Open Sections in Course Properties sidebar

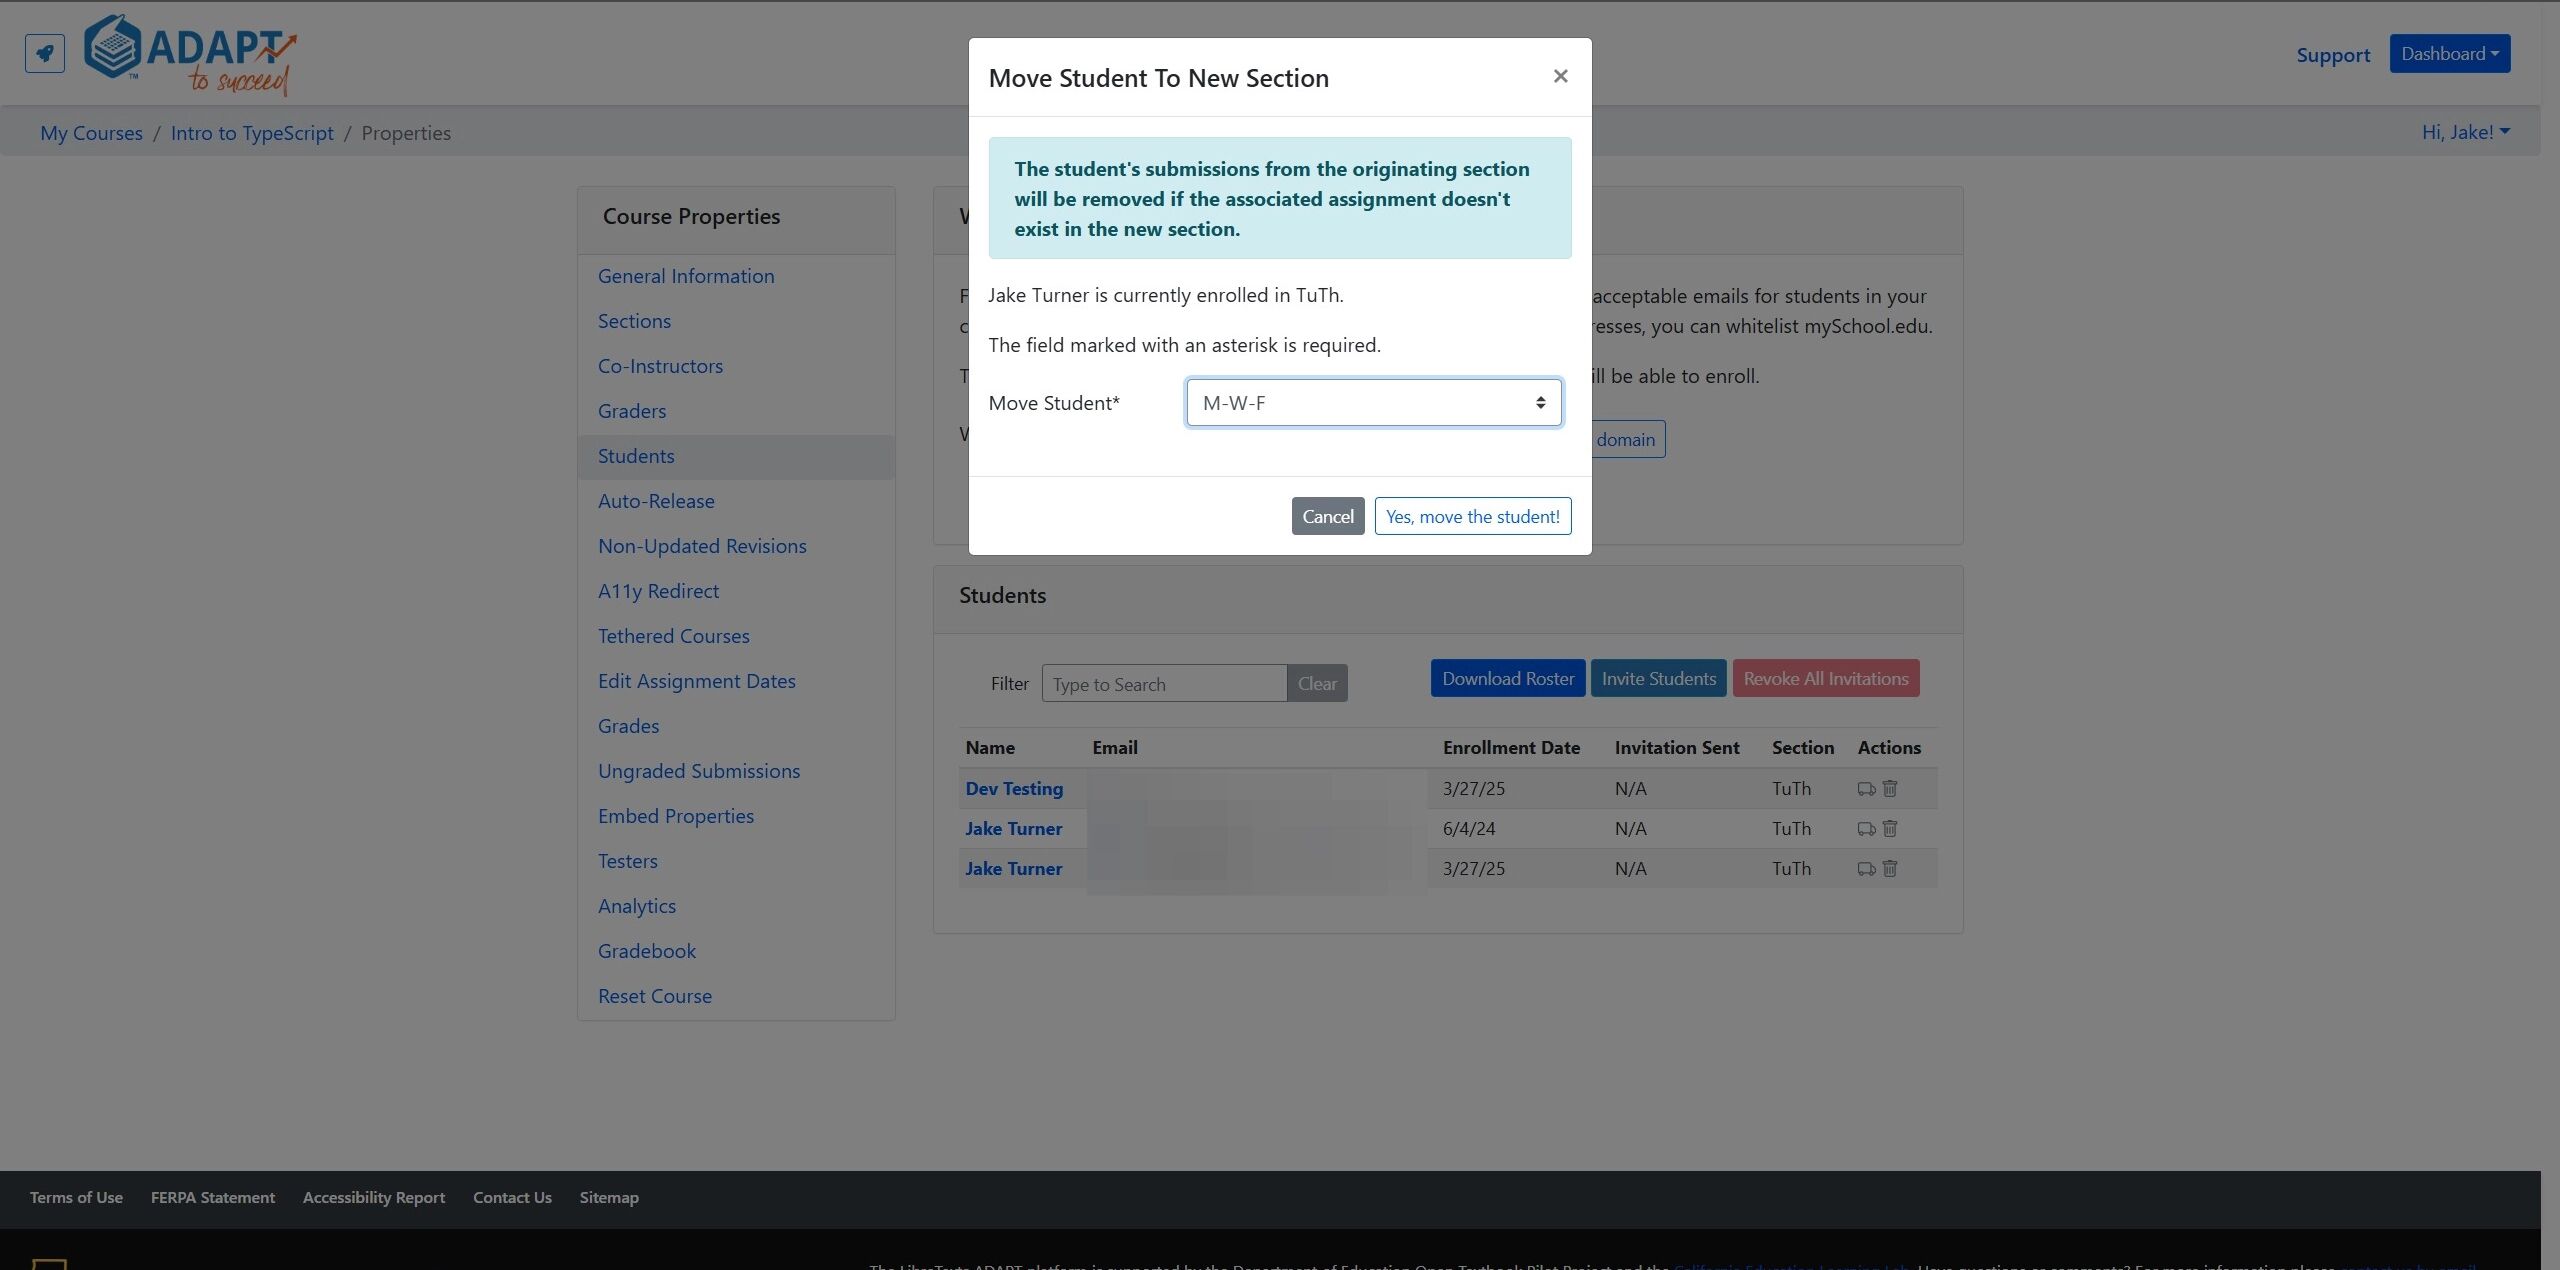click(634, 321)
